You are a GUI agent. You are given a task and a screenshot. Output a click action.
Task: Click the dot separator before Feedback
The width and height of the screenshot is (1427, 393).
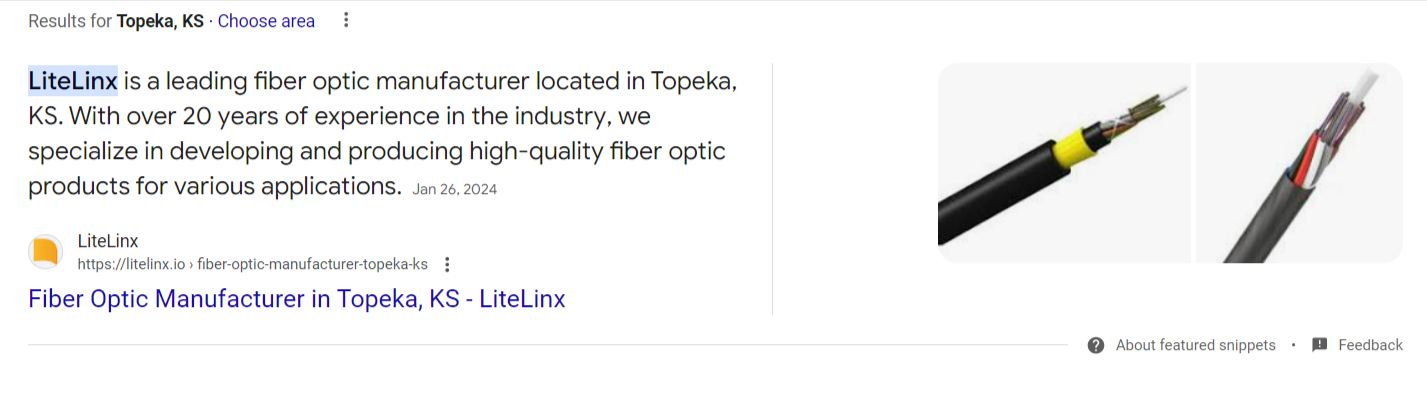click(1293, 345)
